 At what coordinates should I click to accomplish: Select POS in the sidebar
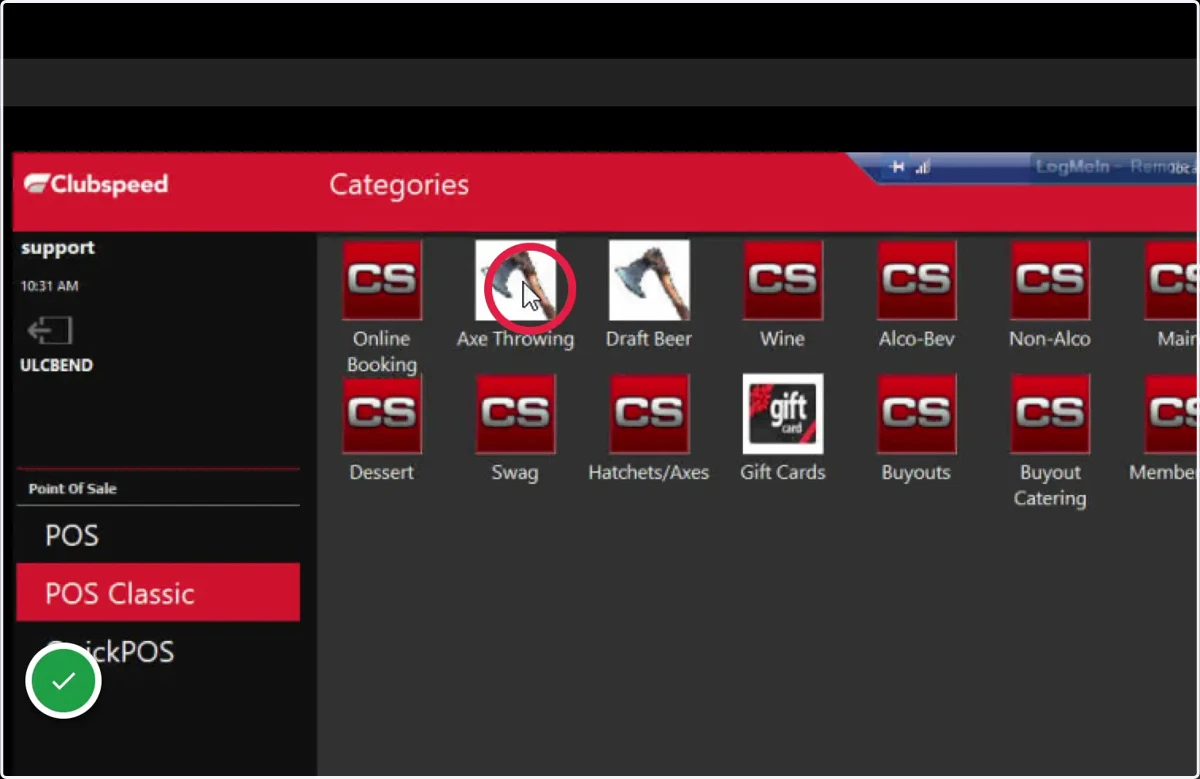158,535
